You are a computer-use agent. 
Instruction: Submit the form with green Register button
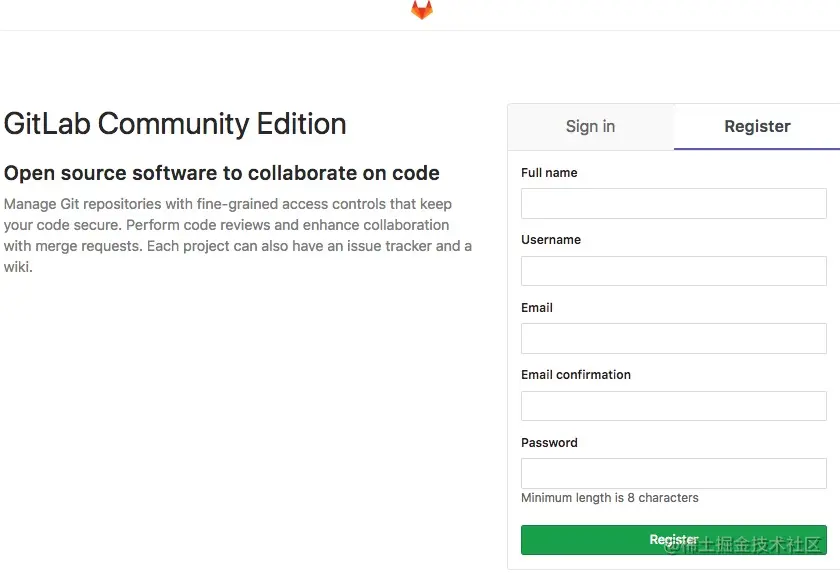tap(673, 540)
